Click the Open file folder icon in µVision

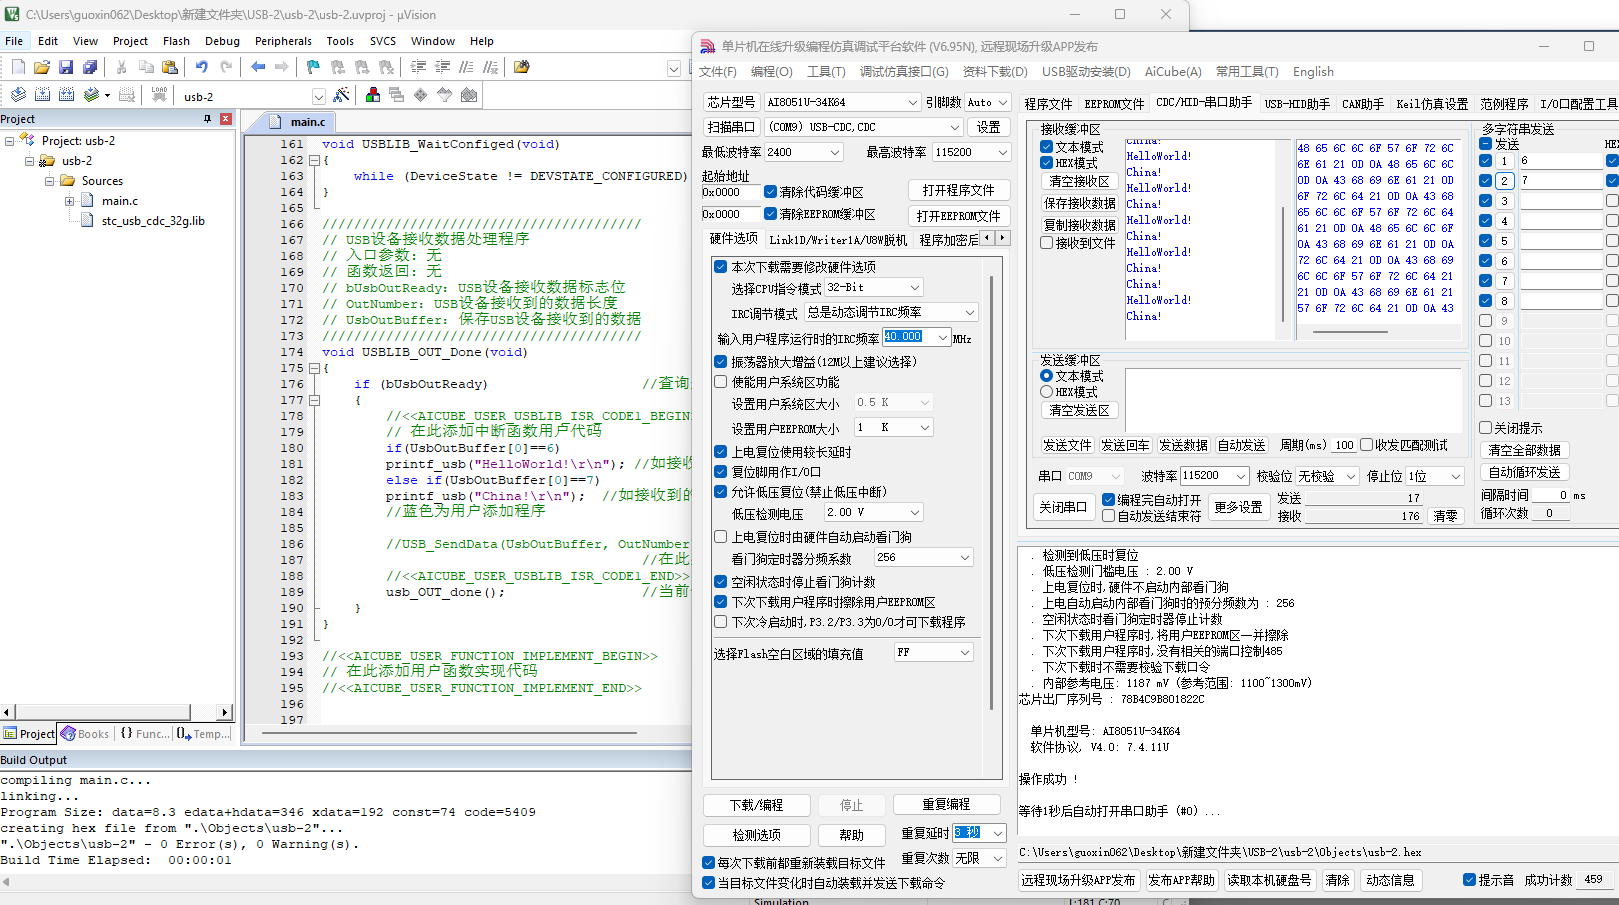[x=42, y=67]
